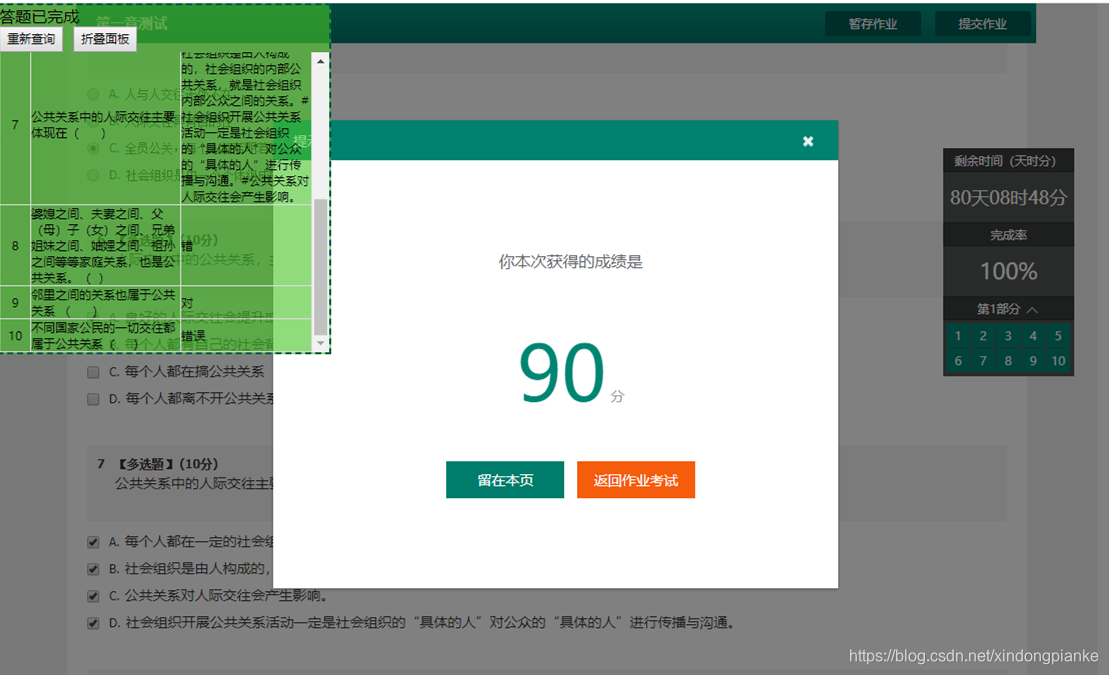Jump to question 8 in navigator
This screenshot has height=675, width=1109.
[1008, 361]
